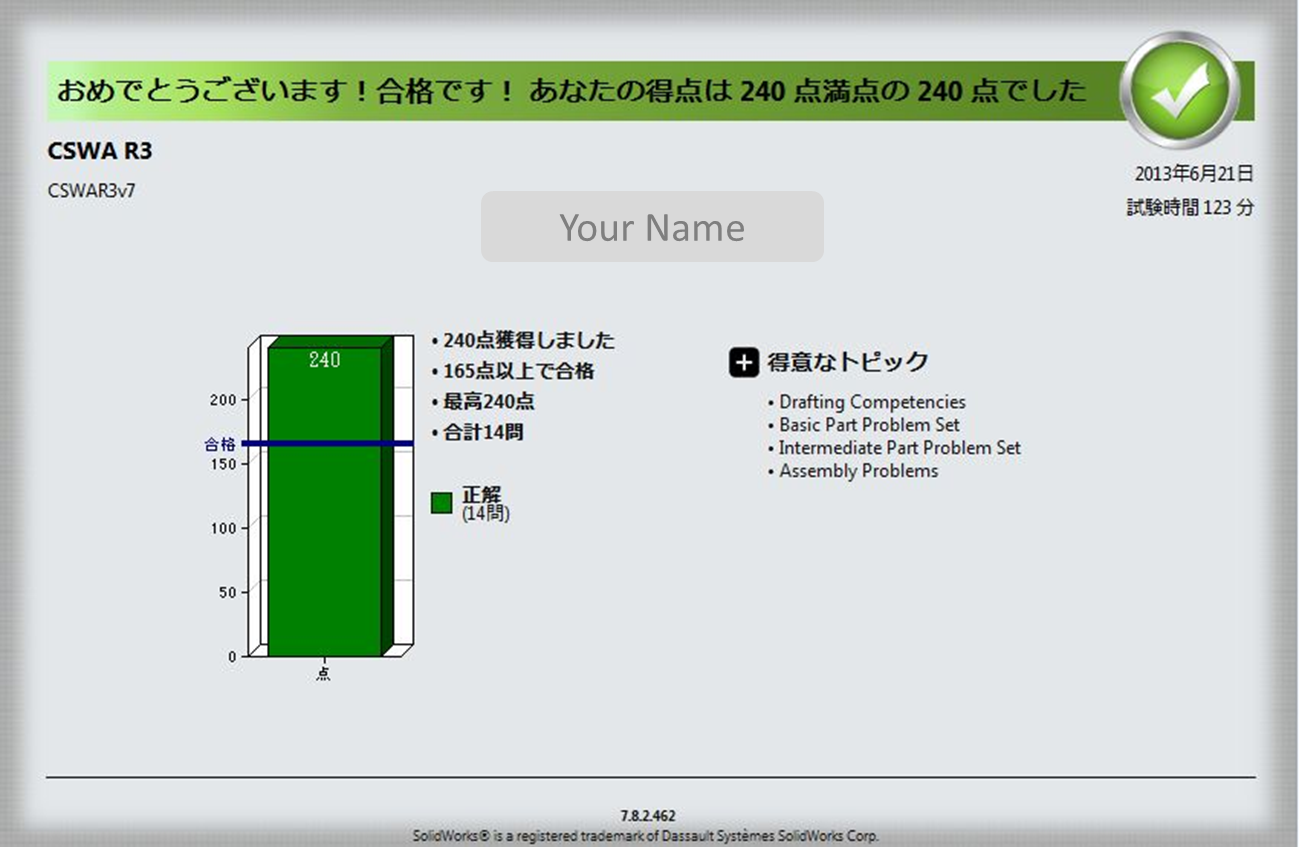Click the 点 label under the bar
Screen dimensions: 1299x847
[x=323, y=675]
